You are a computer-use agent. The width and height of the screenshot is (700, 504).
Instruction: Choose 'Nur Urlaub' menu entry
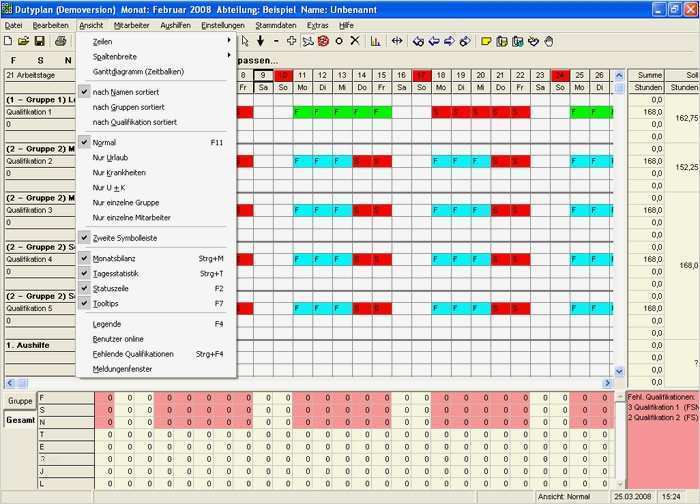156,158
